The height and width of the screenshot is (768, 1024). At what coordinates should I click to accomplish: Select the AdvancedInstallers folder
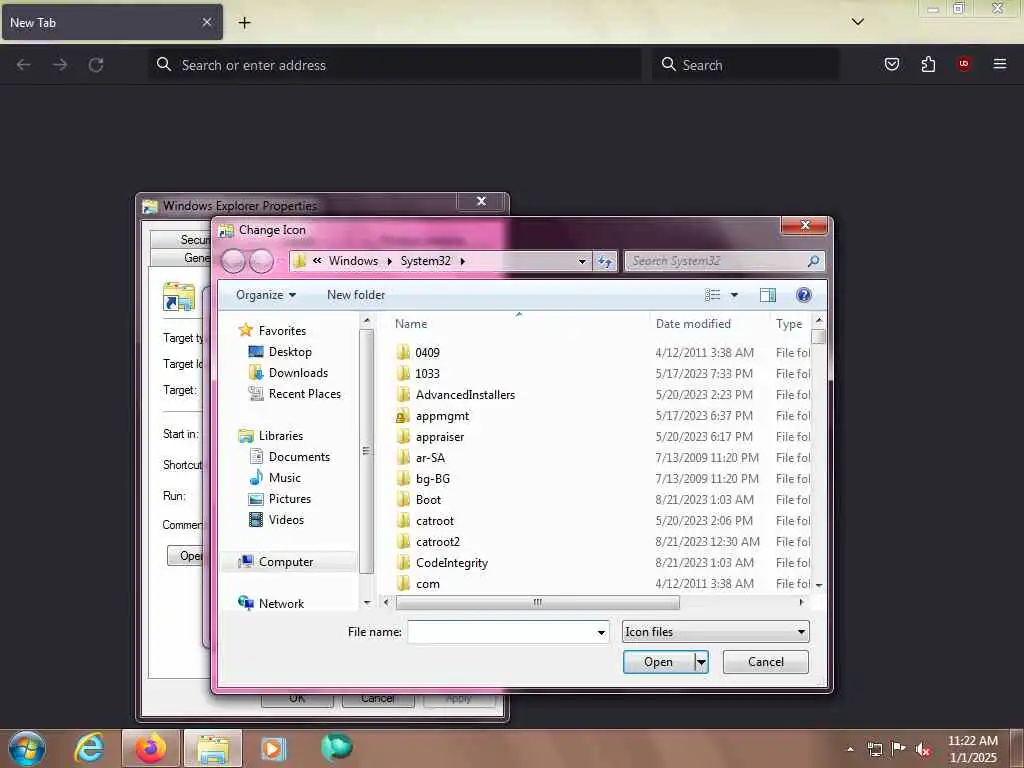[465, 394]
